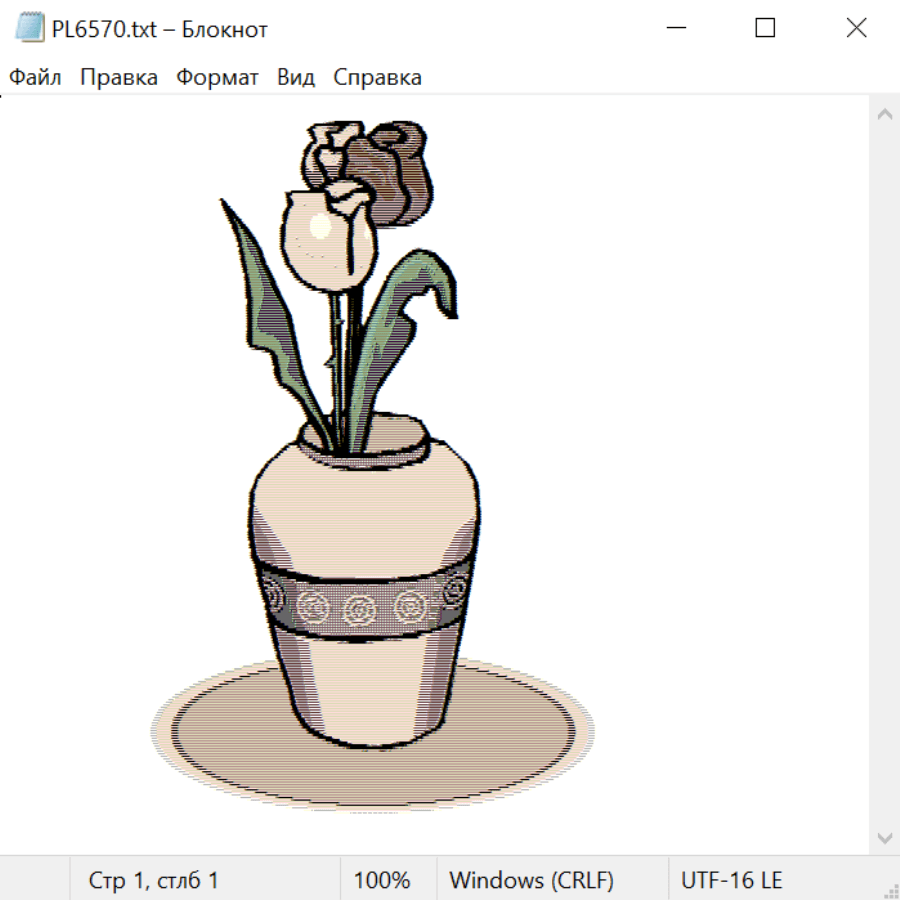Click the resize grip in status bar corner
Screen dimensions: 900x900
(x=891, y=891)
